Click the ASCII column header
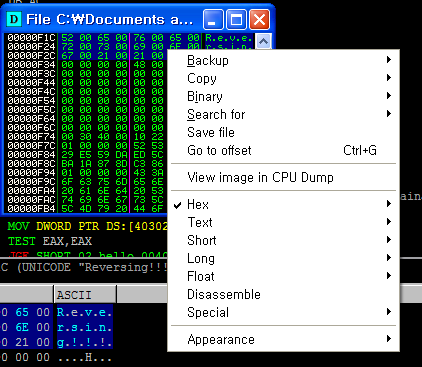The width and height of the screenshot is (422, 367). [85, 295]
